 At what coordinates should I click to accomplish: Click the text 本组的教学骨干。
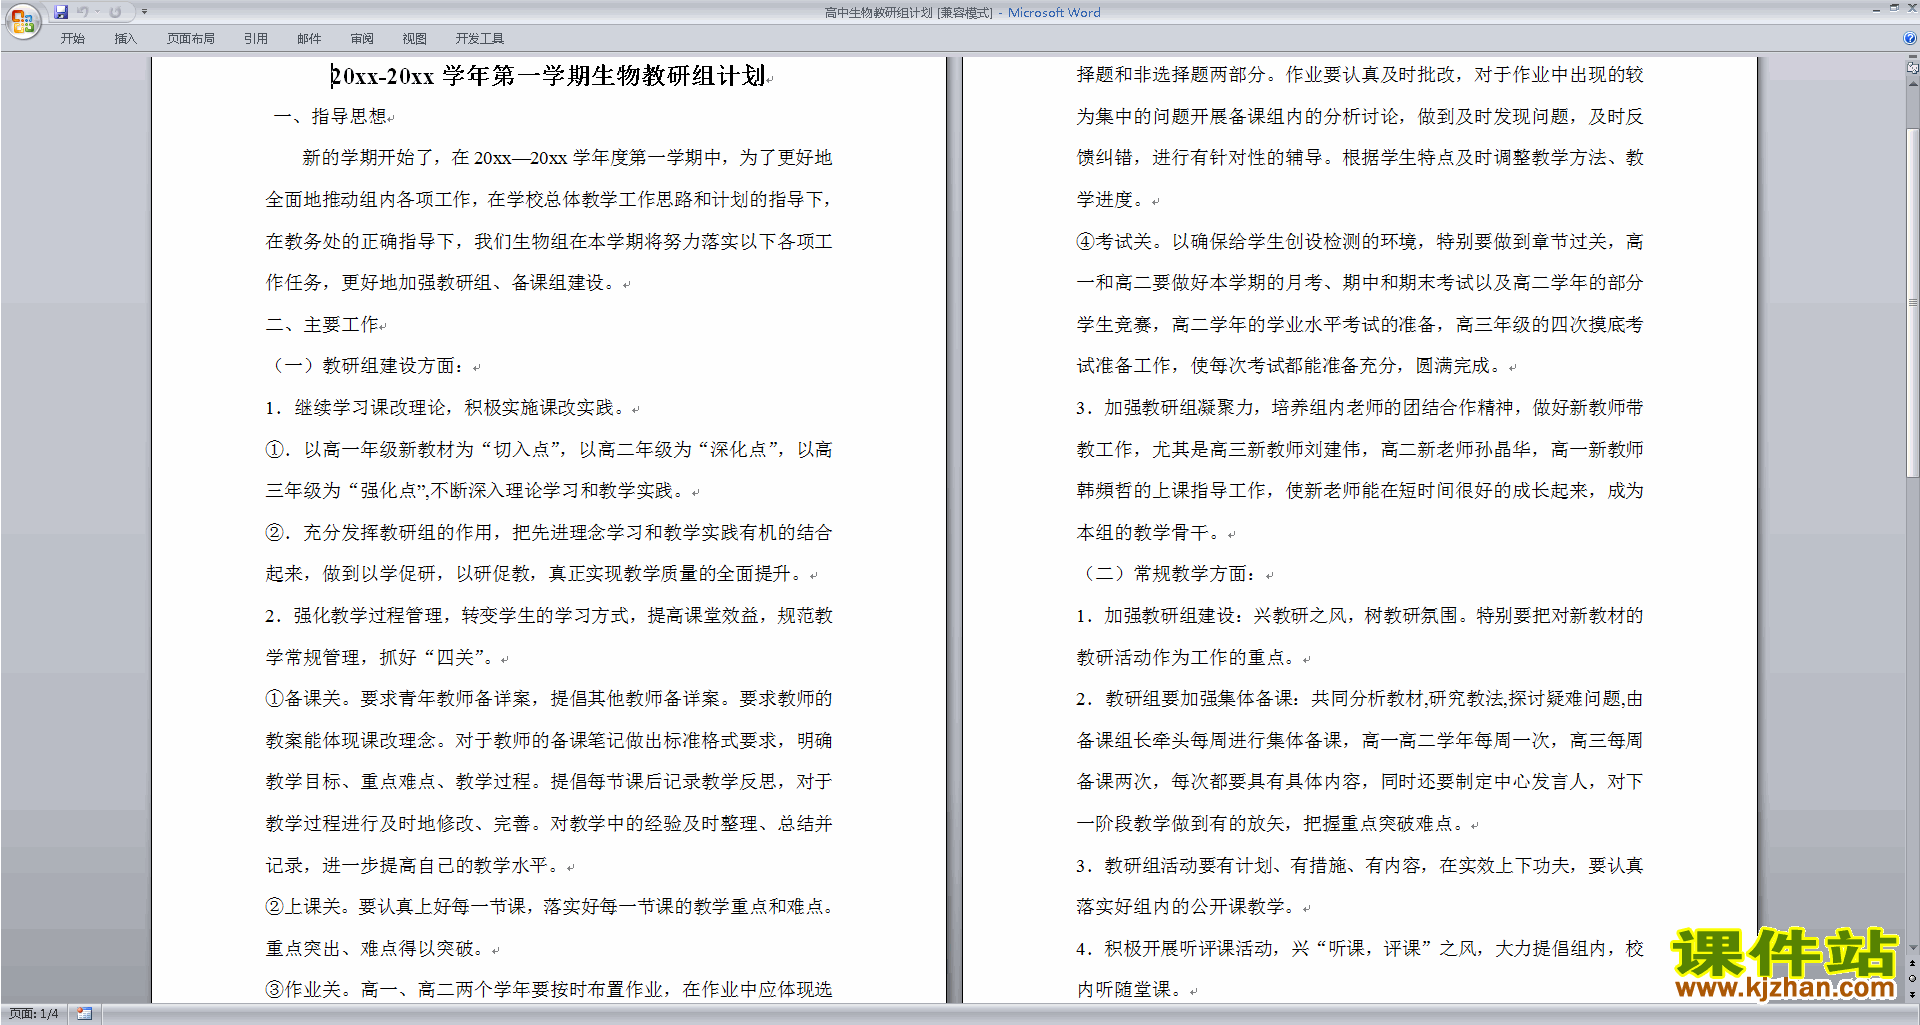tap(1151, 533)
